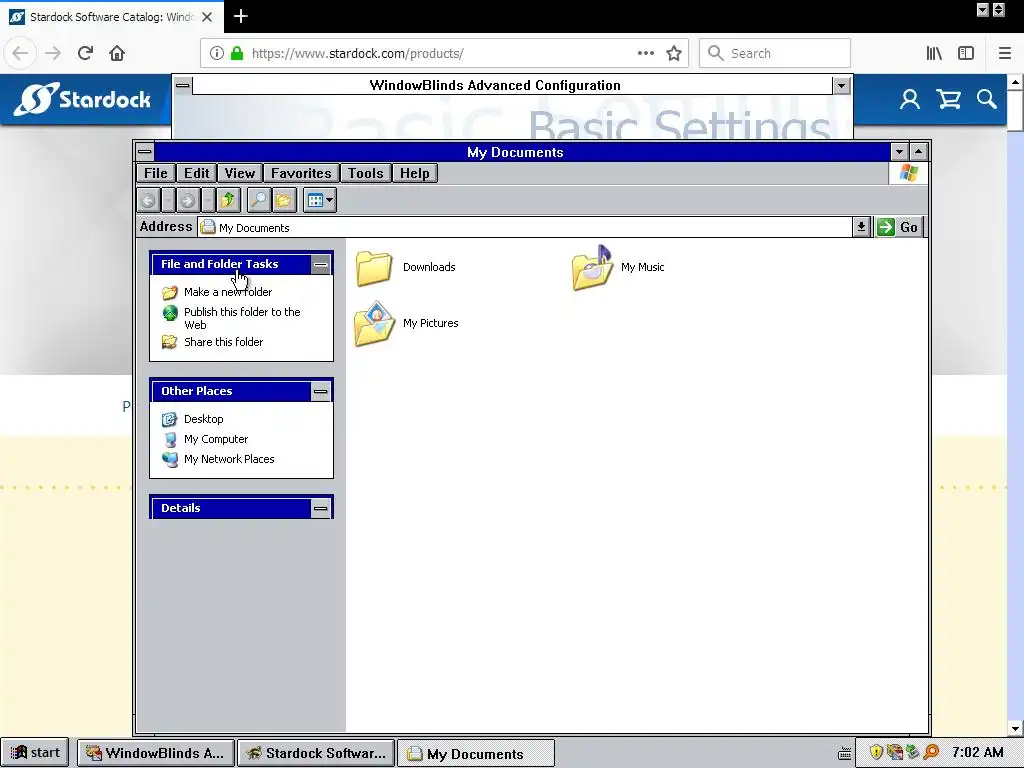
Task: Collapse the File and Folder Tasks panel
Action: pyautogui.click(x=320, y=264)
